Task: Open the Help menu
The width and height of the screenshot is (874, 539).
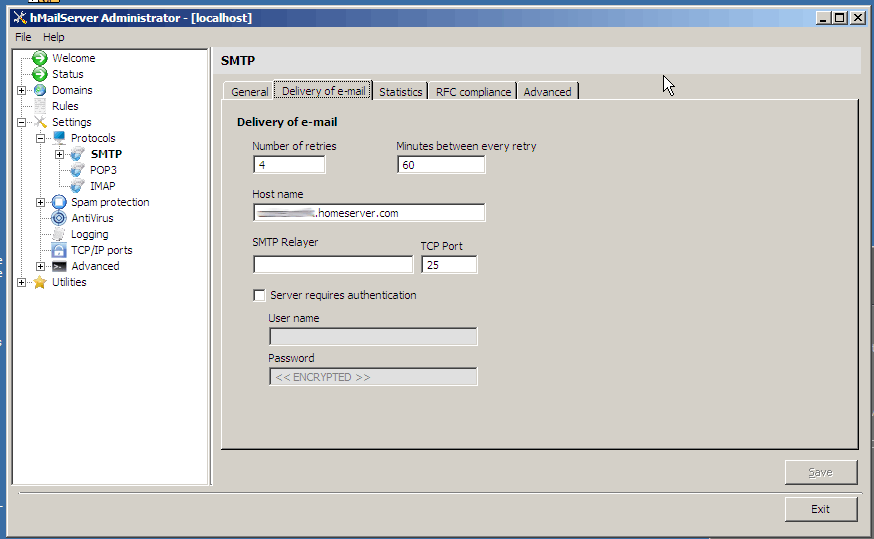Action: (x=54, y=37)
